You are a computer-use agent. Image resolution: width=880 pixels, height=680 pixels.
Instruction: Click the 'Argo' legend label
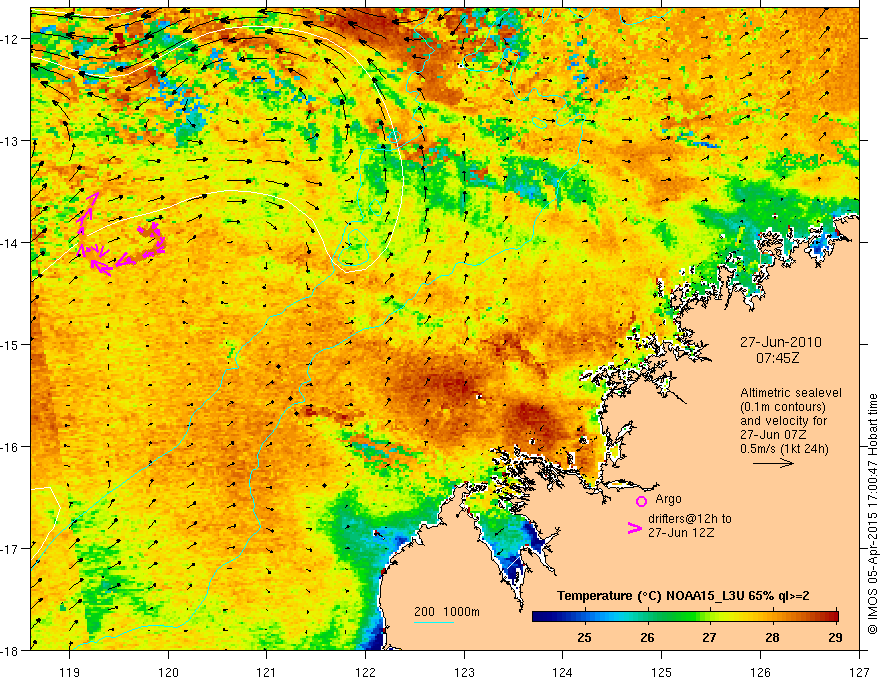coord(668,499)
